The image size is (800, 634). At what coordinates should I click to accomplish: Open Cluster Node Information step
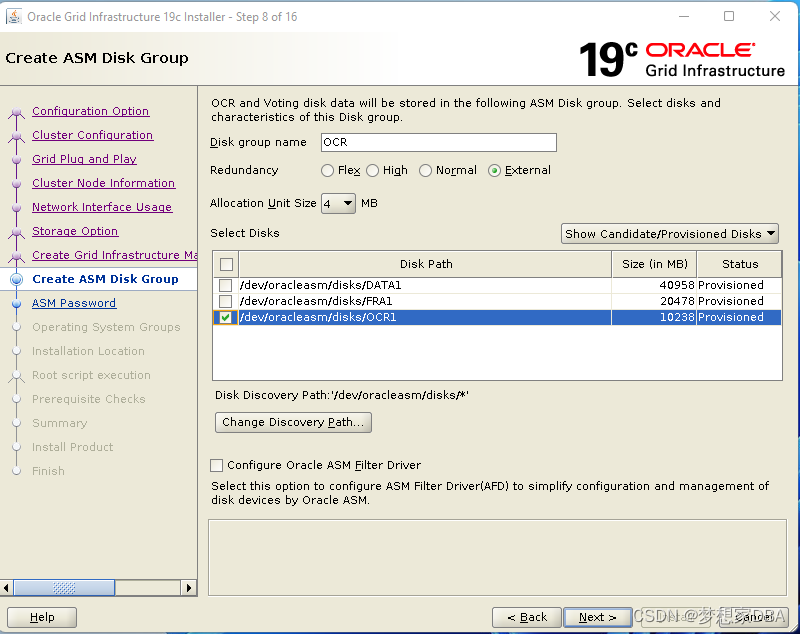104,183
